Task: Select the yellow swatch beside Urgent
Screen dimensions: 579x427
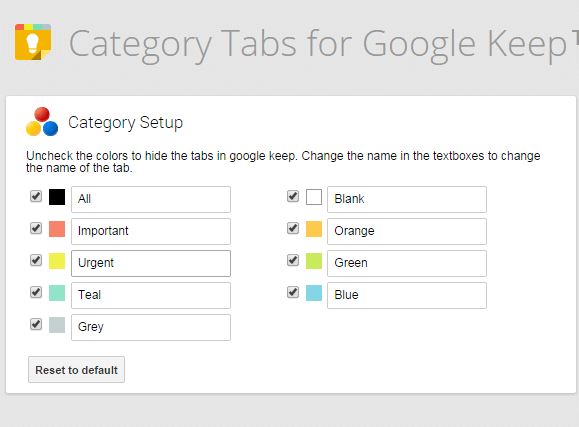Action: point(57,261)
